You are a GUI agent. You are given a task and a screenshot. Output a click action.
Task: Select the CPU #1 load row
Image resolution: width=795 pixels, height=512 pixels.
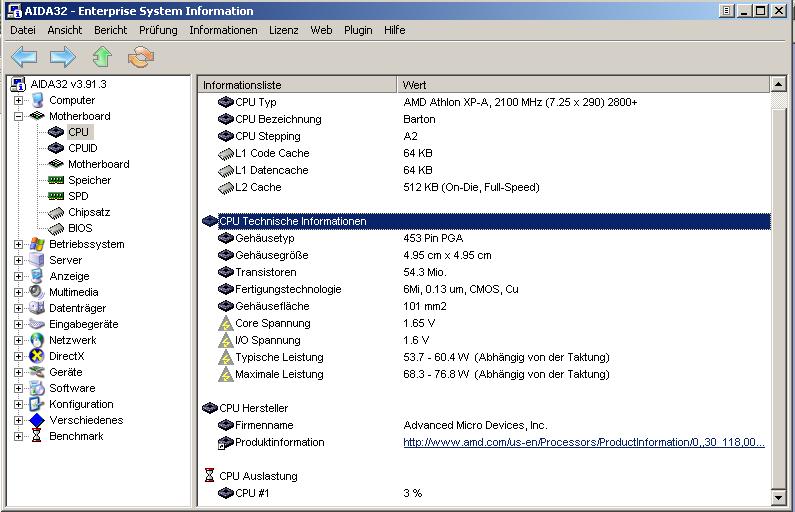pos(486,493)
